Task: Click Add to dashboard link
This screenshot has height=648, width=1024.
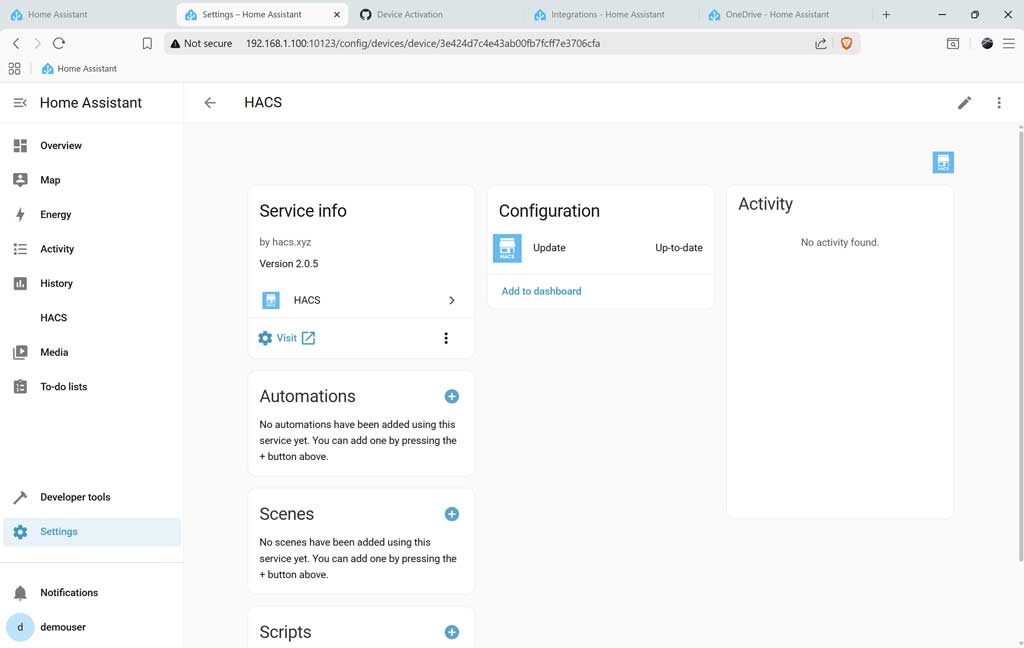Action: click(x=541, y=291)
